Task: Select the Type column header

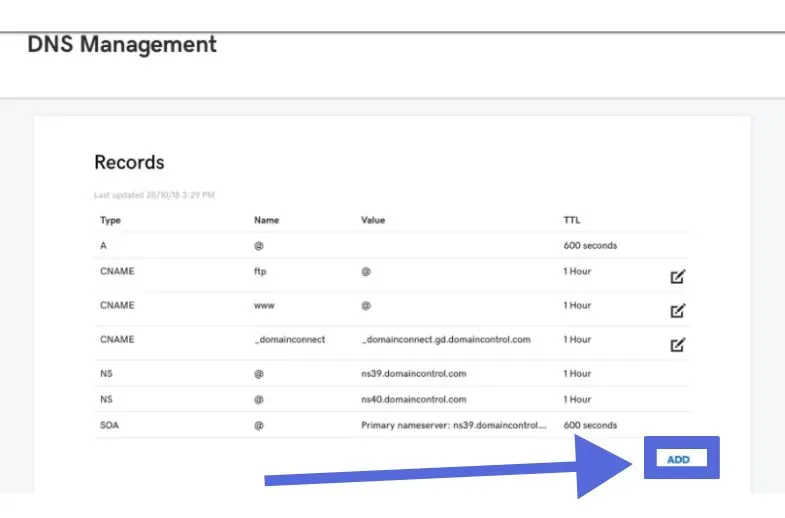Action: tap(110, 220)
